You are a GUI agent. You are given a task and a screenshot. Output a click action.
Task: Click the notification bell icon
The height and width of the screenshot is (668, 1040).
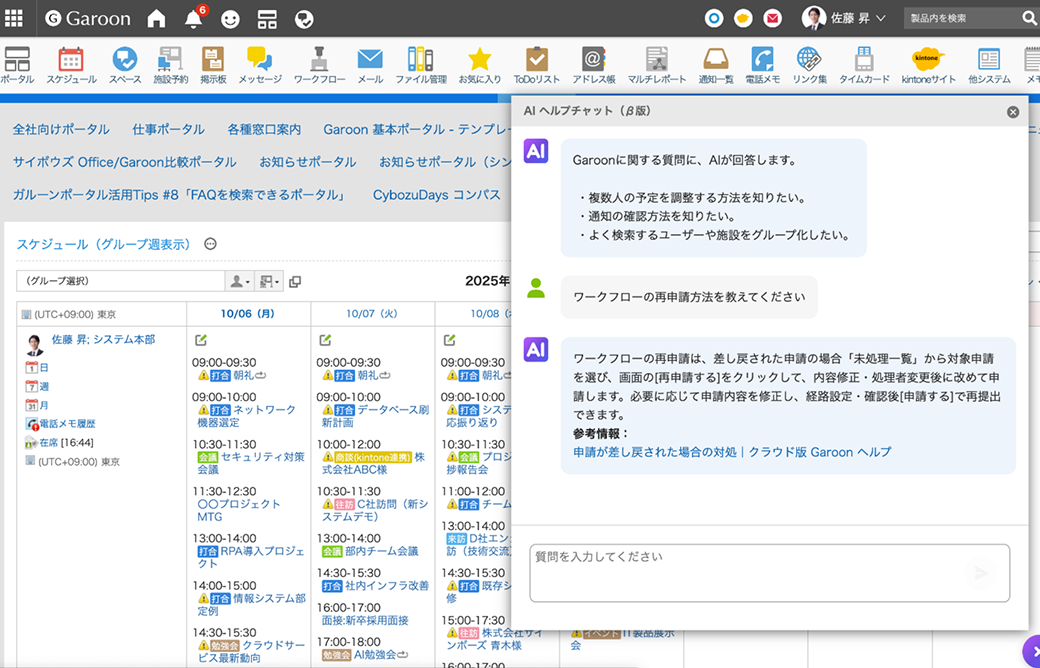[x=194, y=19]
